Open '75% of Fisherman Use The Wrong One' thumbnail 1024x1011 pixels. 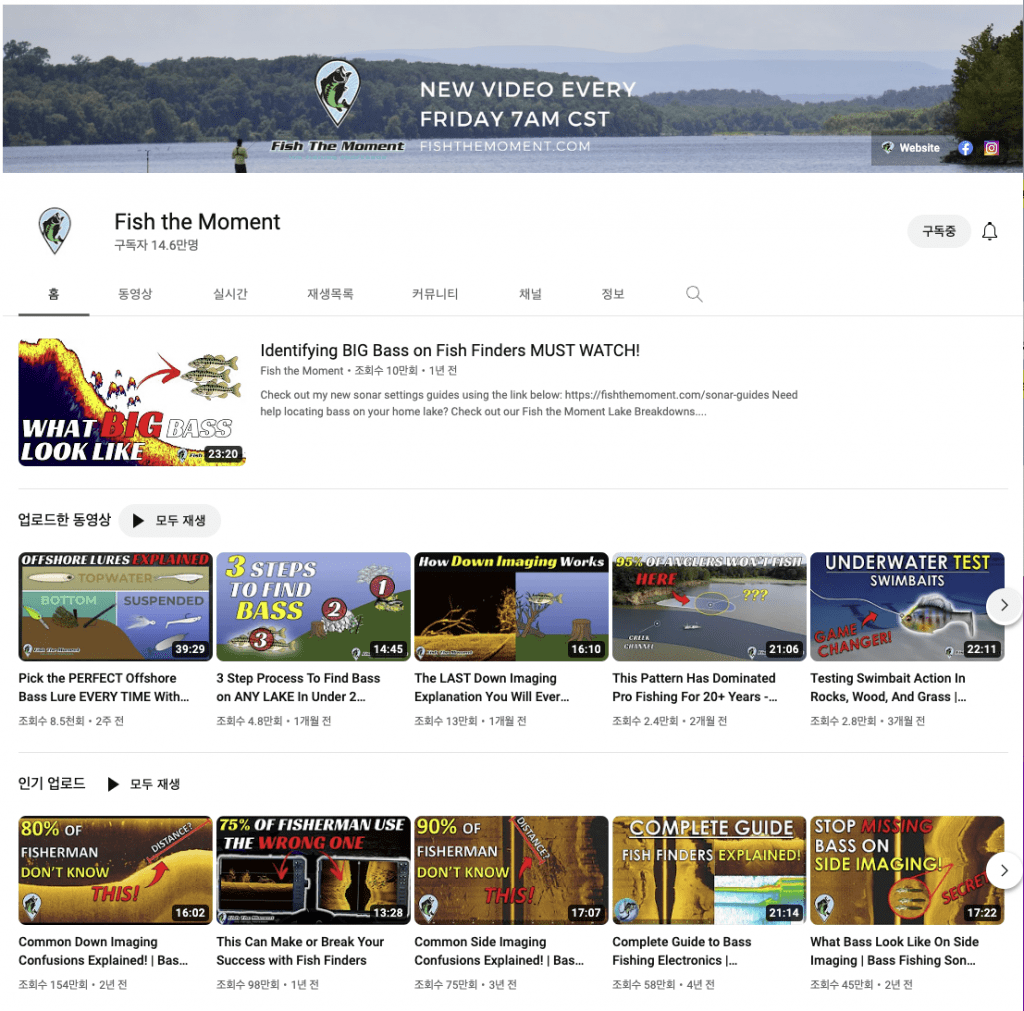[x=313, y=870]
